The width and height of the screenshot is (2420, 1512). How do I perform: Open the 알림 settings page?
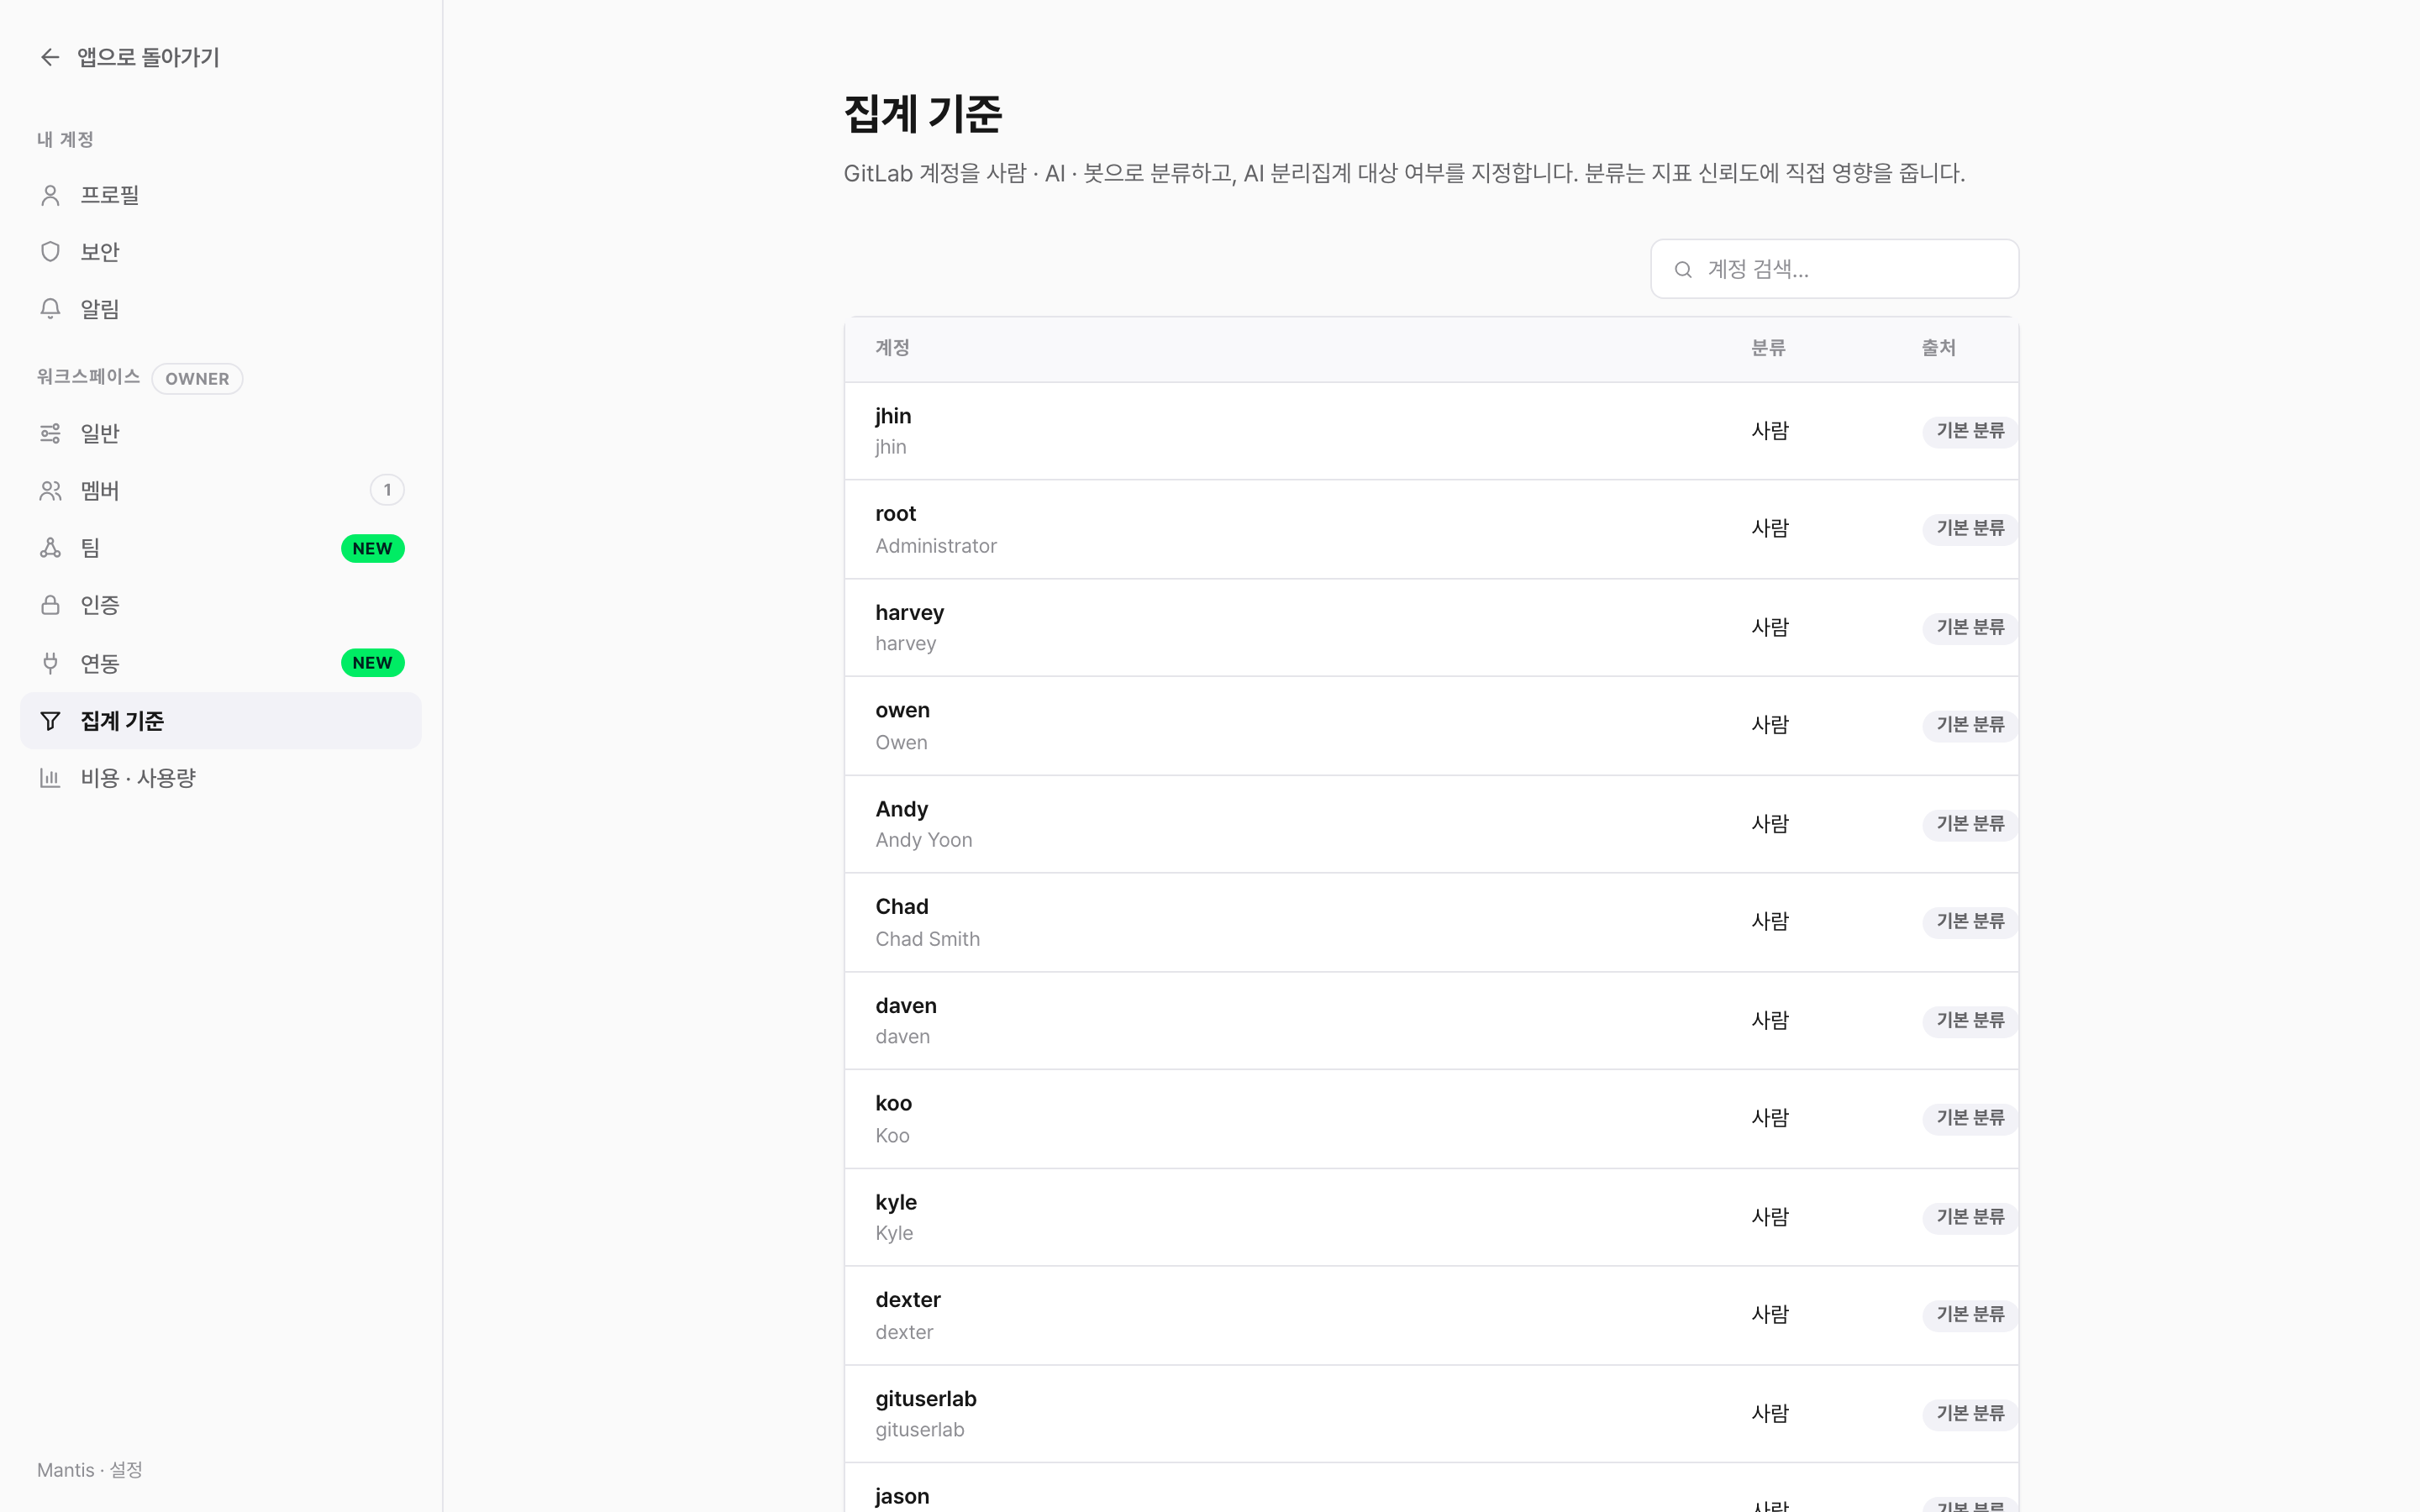pyautogui.click(x=221, y=308)
